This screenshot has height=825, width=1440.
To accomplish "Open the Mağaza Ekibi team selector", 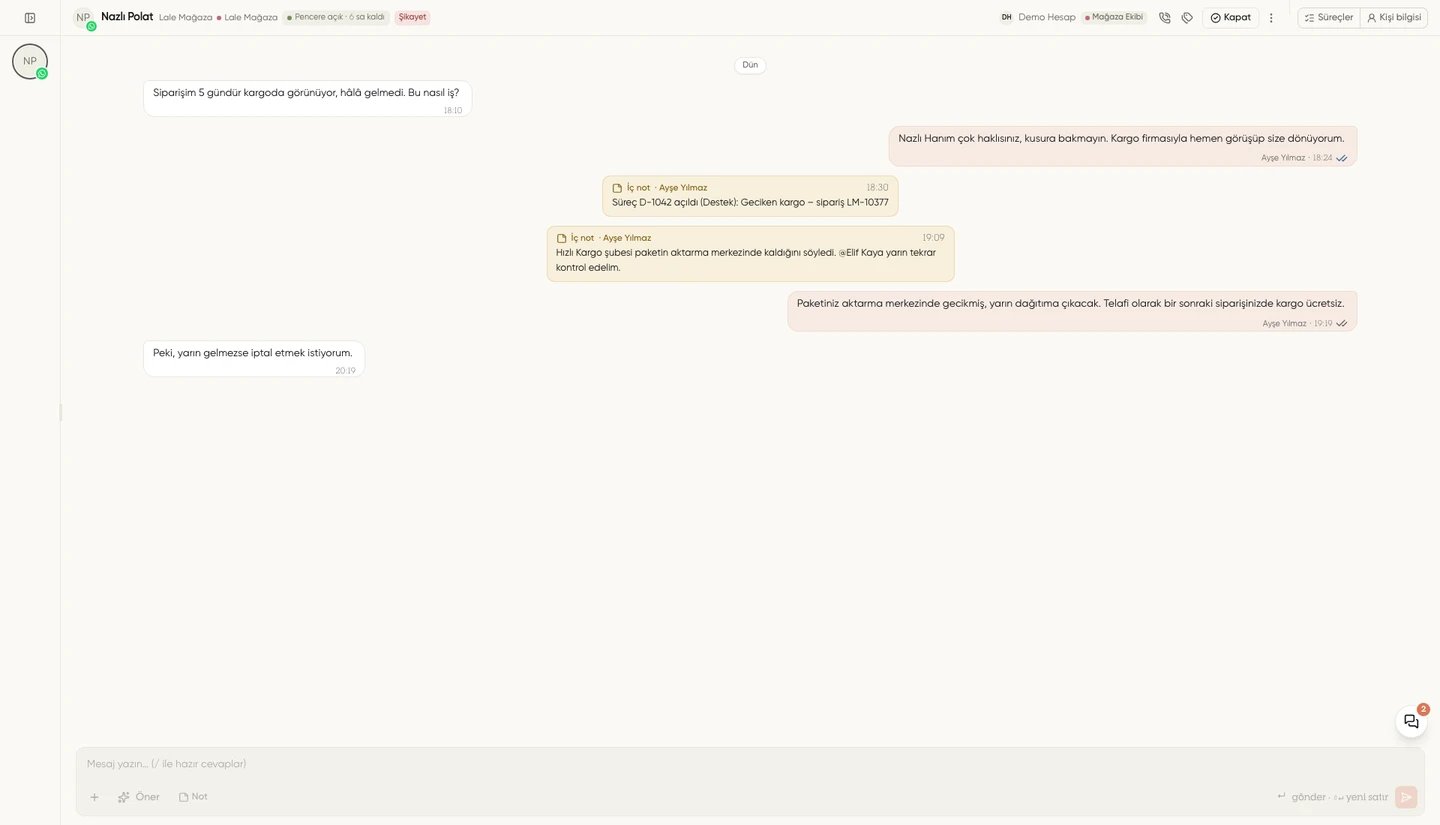I will pyautogui.click(x=1114, y=17).
